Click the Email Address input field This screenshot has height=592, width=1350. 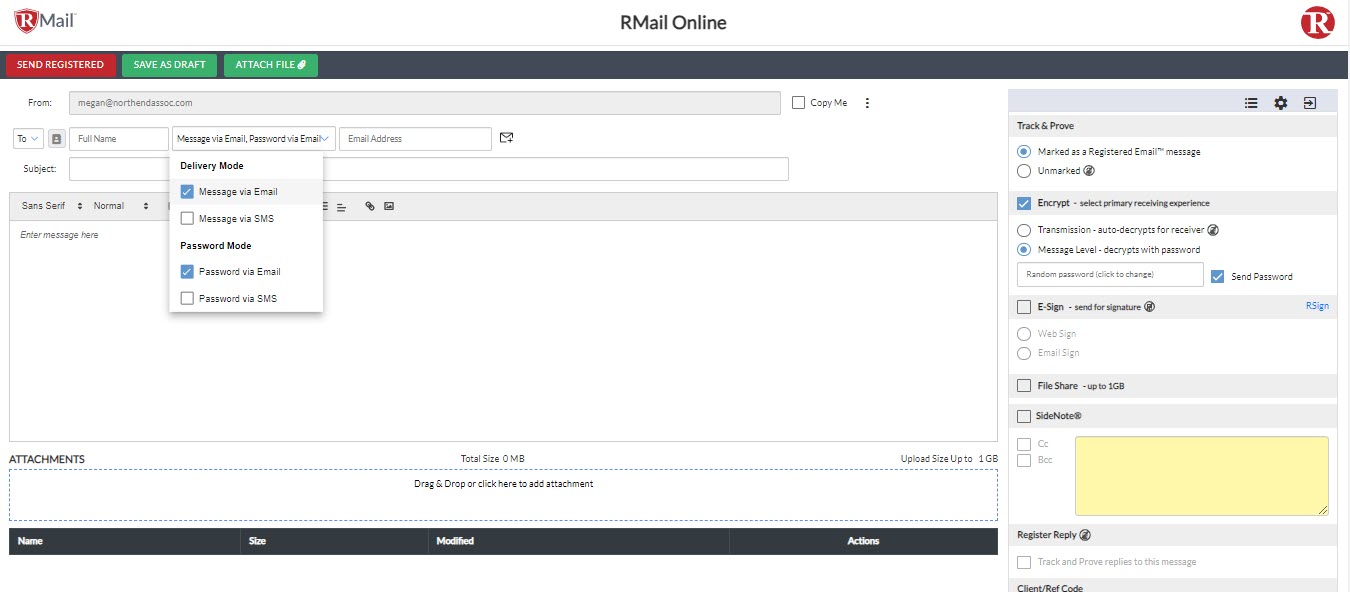click(415, 139)
